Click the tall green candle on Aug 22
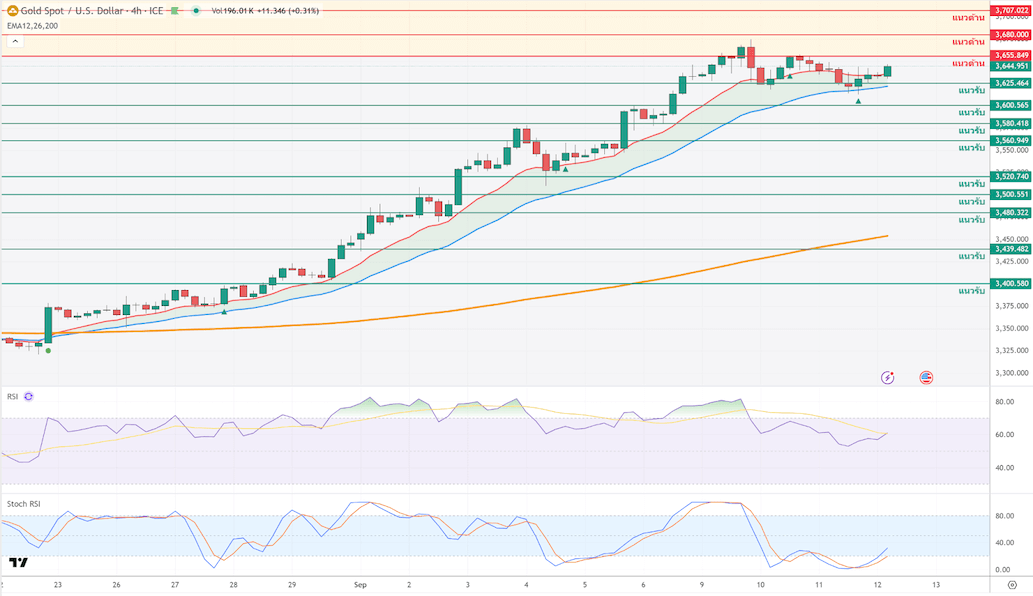The image size is (1033, 596). [48, 325]
